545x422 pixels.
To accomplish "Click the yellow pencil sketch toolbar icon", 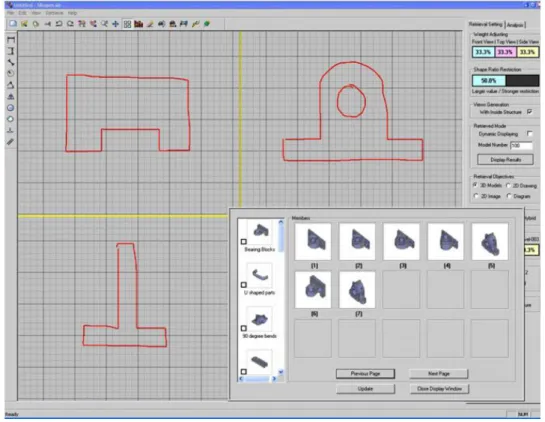I will pos(150,24).
